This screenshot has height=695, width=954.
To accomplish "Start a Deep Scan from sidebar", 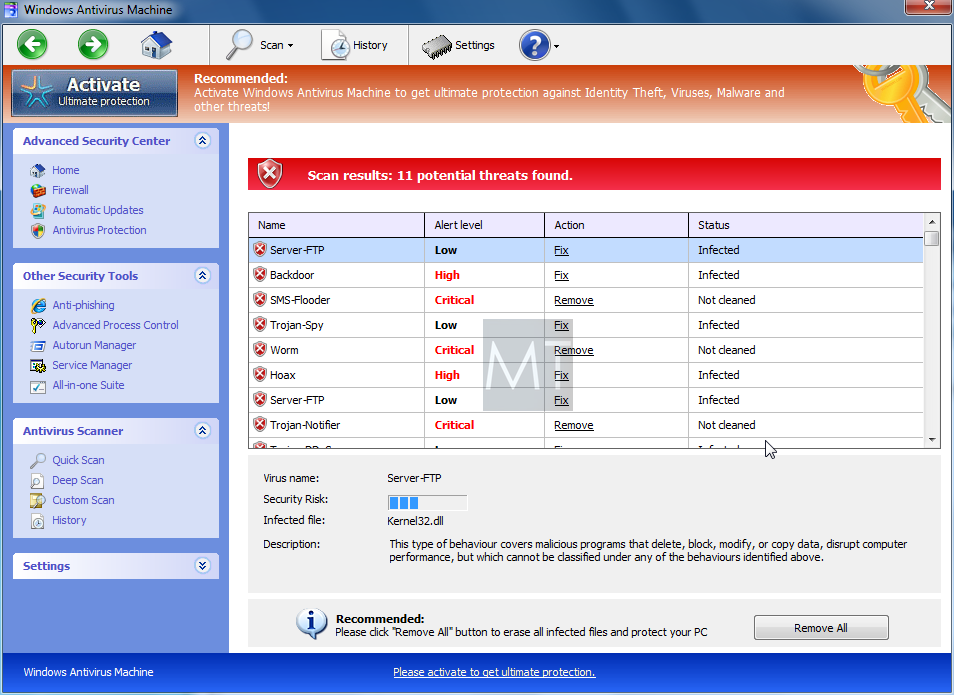I will click(x=78, y=481).
